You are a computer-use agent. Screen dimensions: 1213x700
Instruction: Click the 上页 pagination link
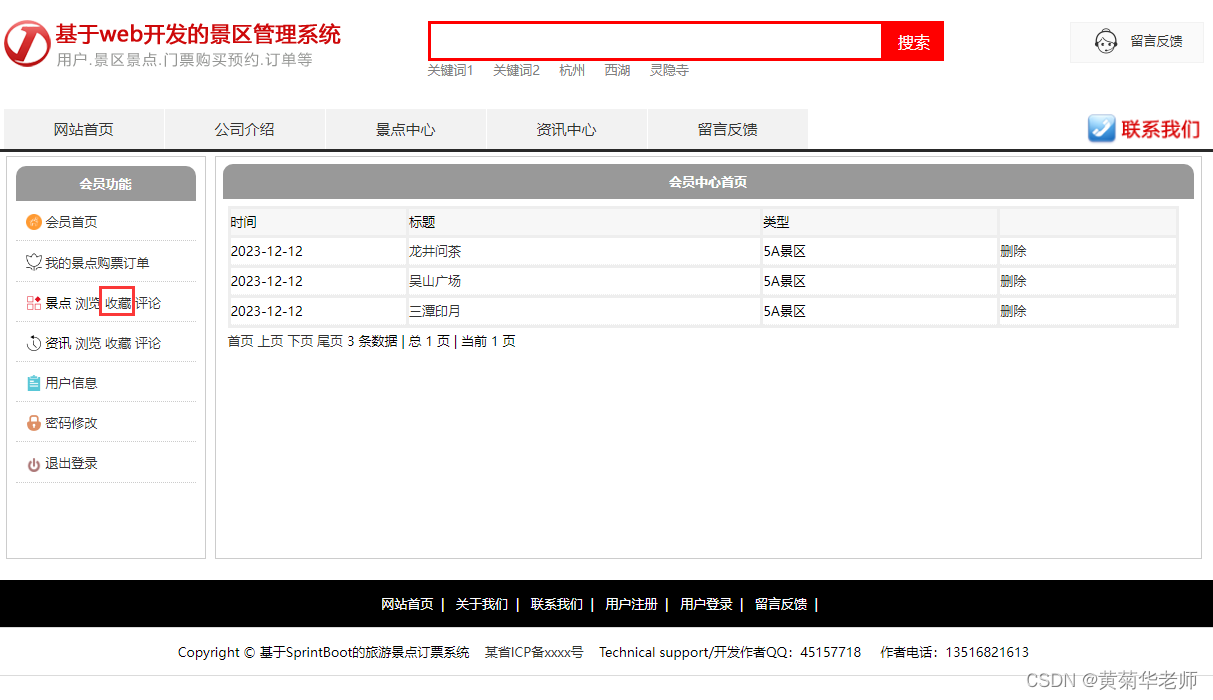tap(271, 341)
